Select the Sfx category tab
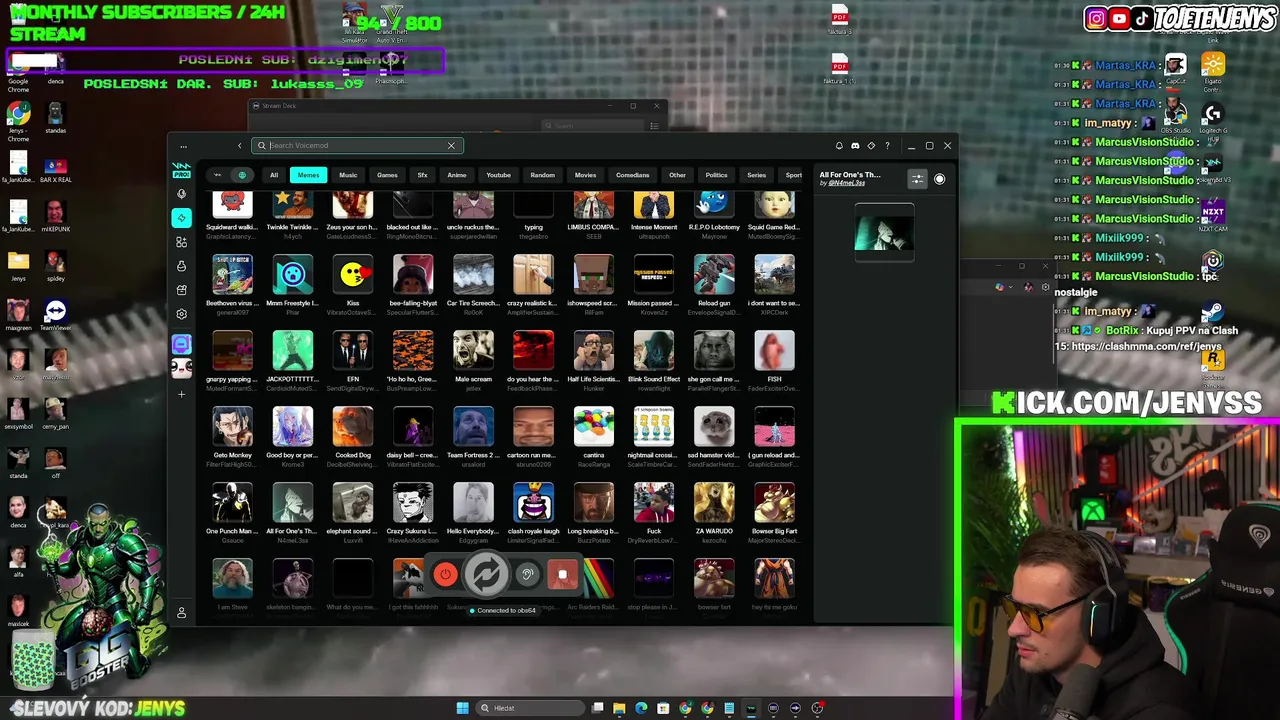 click(x=422, y=175)
